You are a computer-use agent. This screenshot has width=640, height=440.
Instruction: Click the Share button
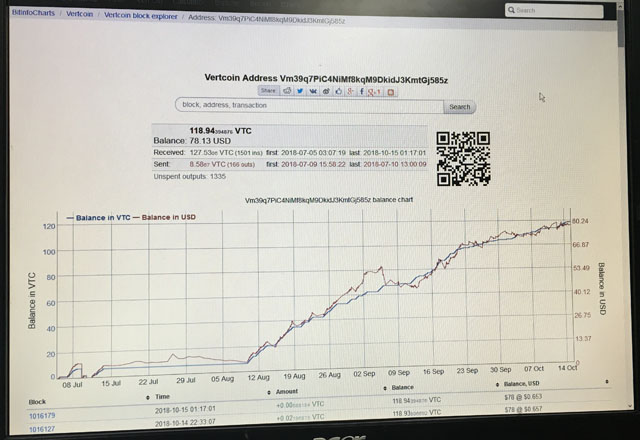coord(268,91)
